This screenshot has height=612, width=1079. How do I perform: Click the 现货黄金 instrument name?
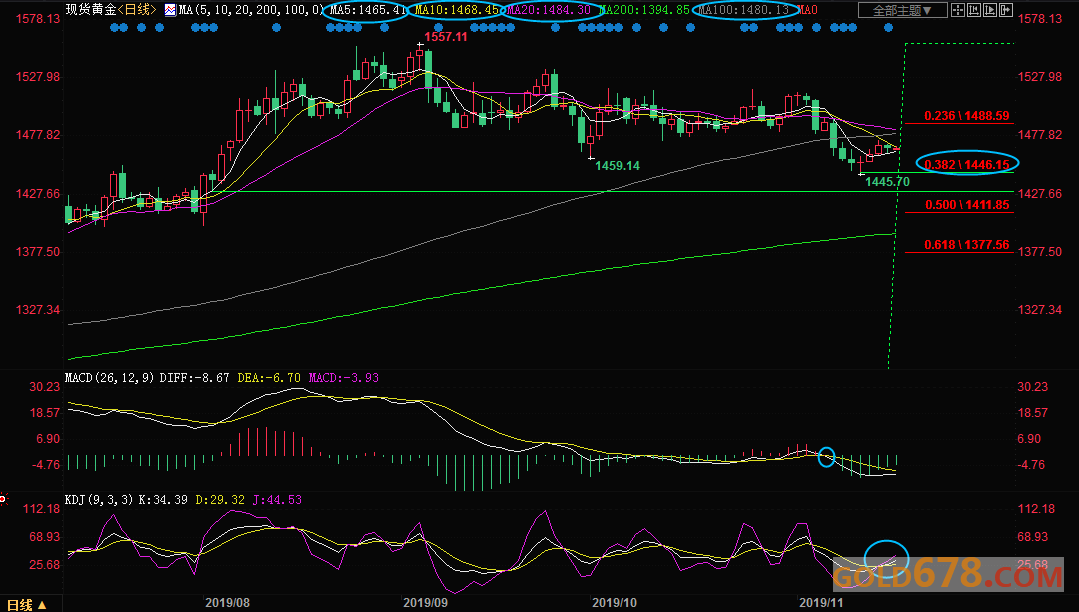[x=91, y=10]
